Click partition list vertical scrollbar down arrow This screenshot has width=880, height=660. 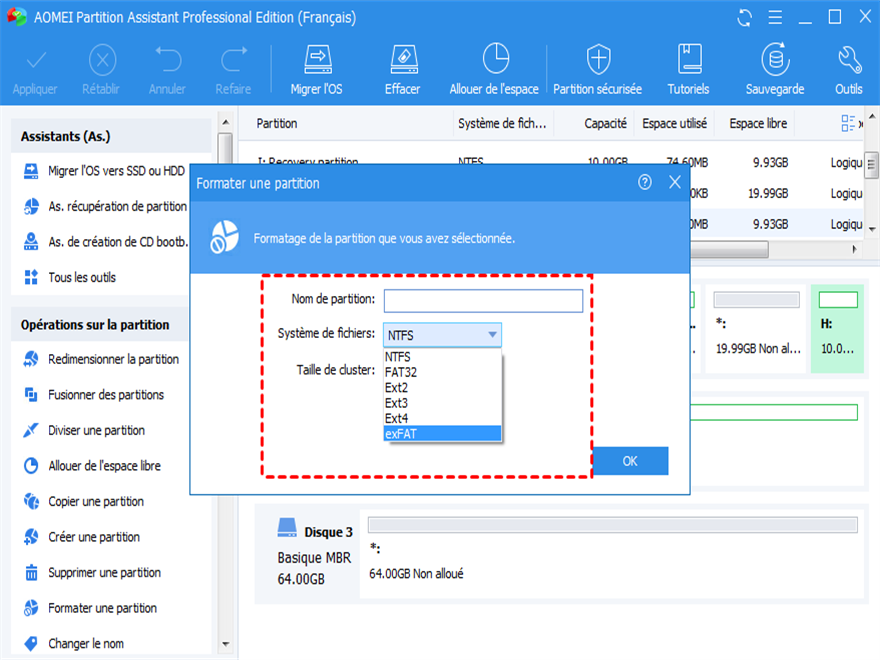[872, 229]
